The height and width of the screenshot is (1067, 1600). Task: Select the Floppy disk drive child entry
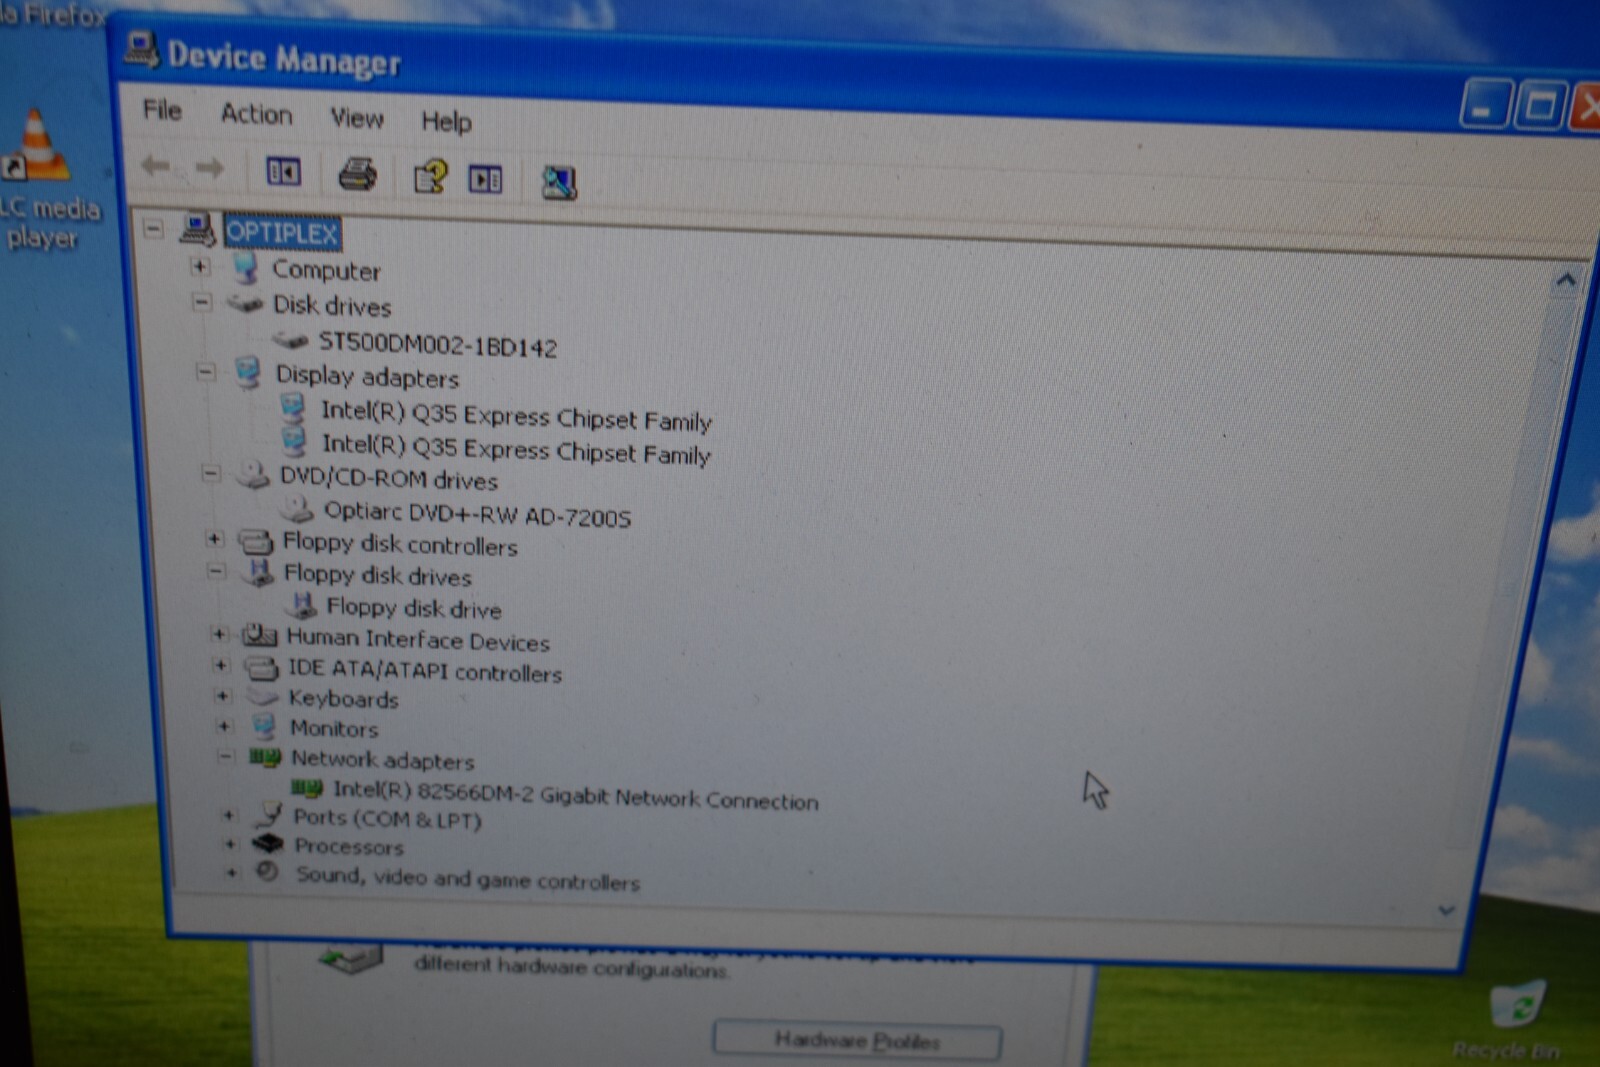click(414, 607)
